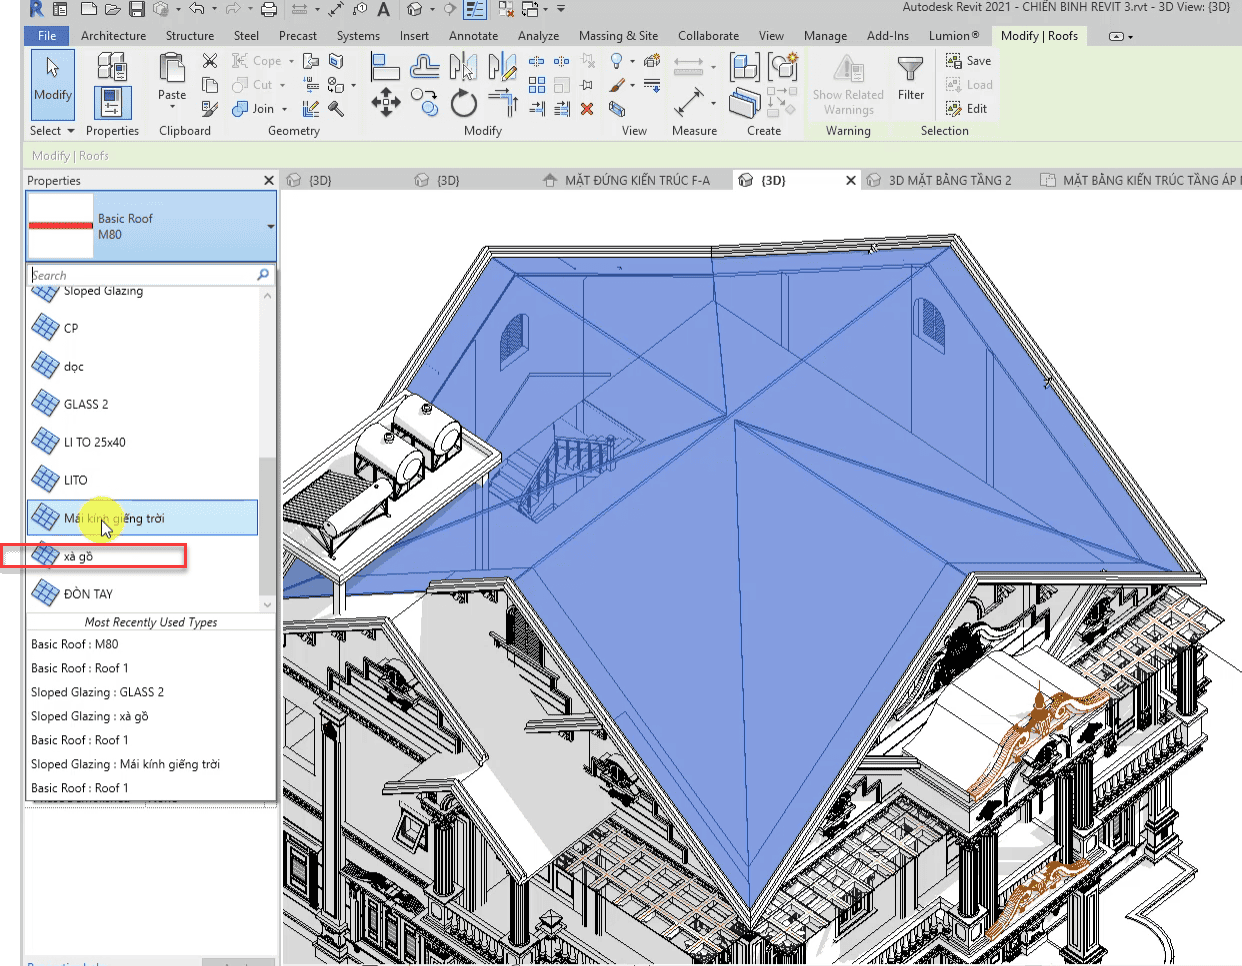Click the Print icon in quick access toolbar
The width and height of the screenshot is (1242, 966).
coord(269,9)
